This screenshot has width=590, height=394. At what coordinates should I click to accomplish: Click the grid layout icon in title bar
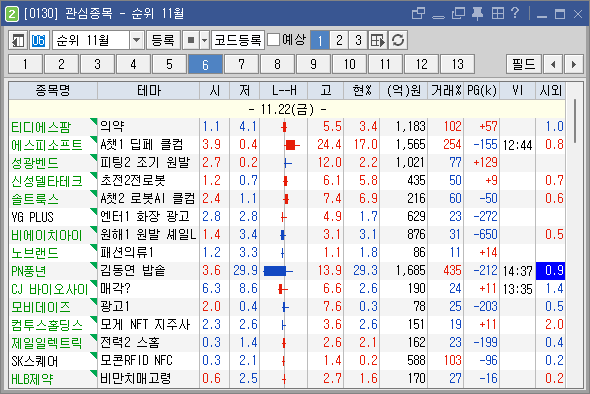pyautogui.click(x=498, y=14)
